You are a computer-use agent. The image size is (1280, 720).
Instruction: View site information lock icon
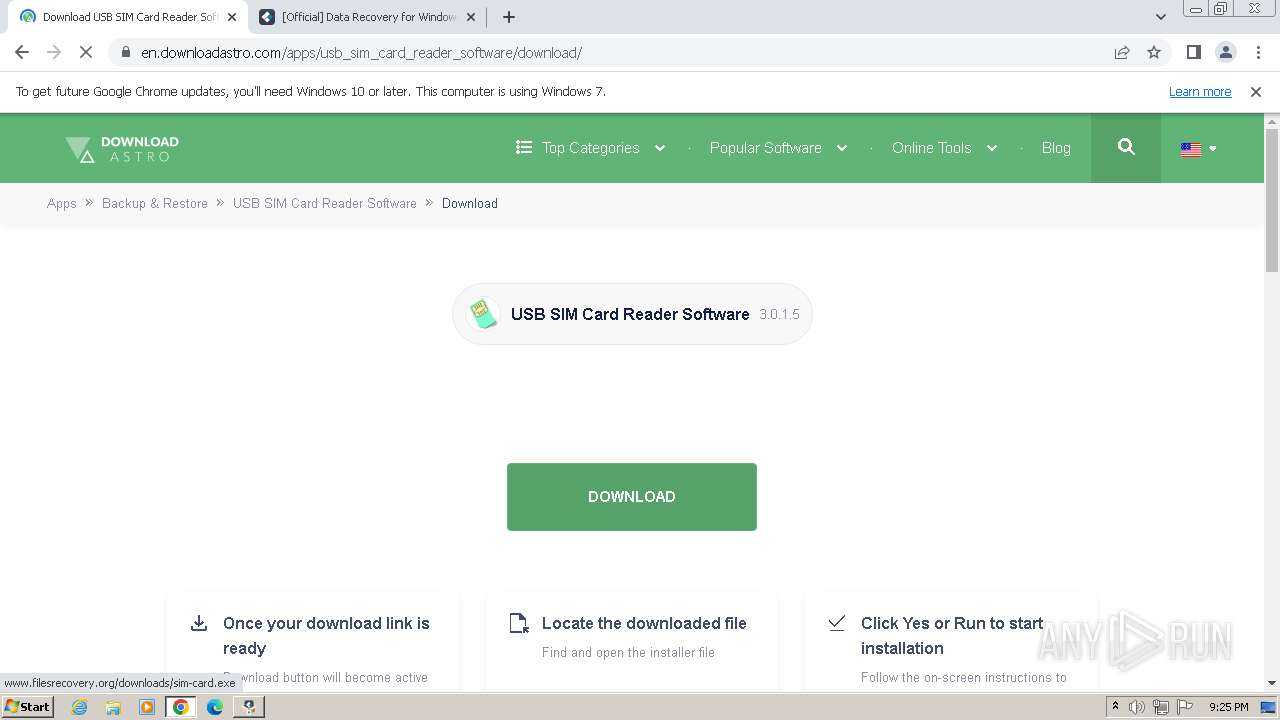pos(125,53)
